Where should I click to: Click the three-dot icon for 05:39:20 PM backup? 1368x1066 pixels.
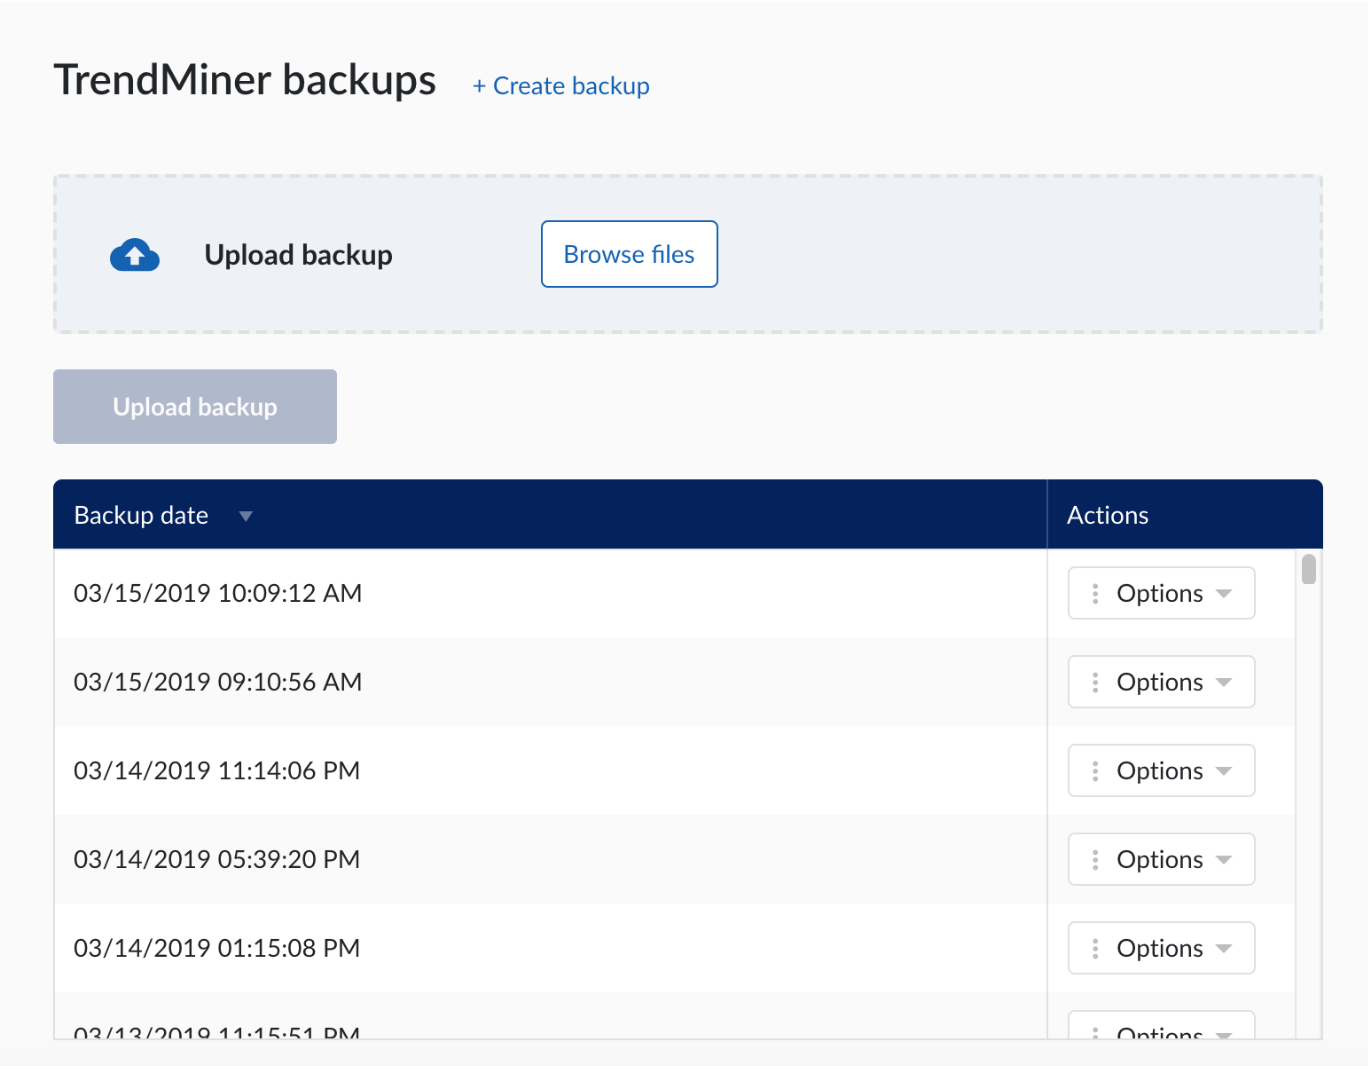(1095, 860)
